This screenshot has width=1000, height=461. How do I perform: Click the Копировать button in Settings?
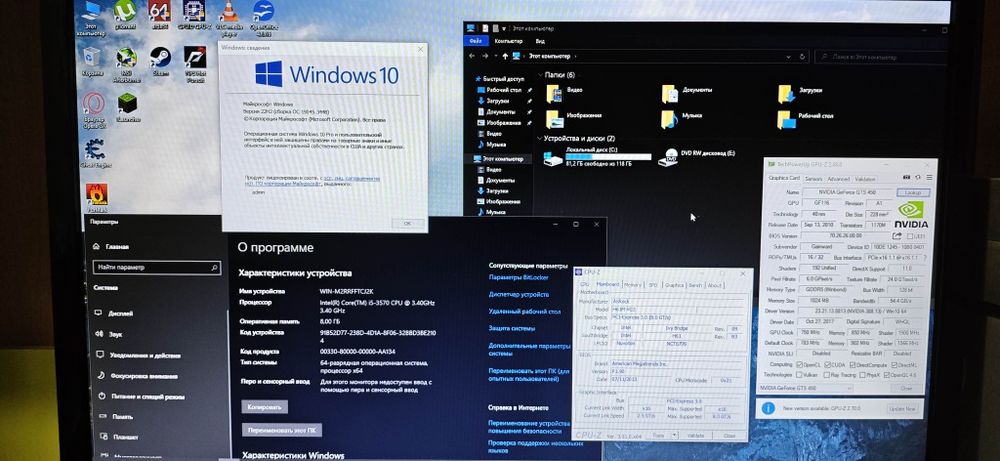[265, 407]
